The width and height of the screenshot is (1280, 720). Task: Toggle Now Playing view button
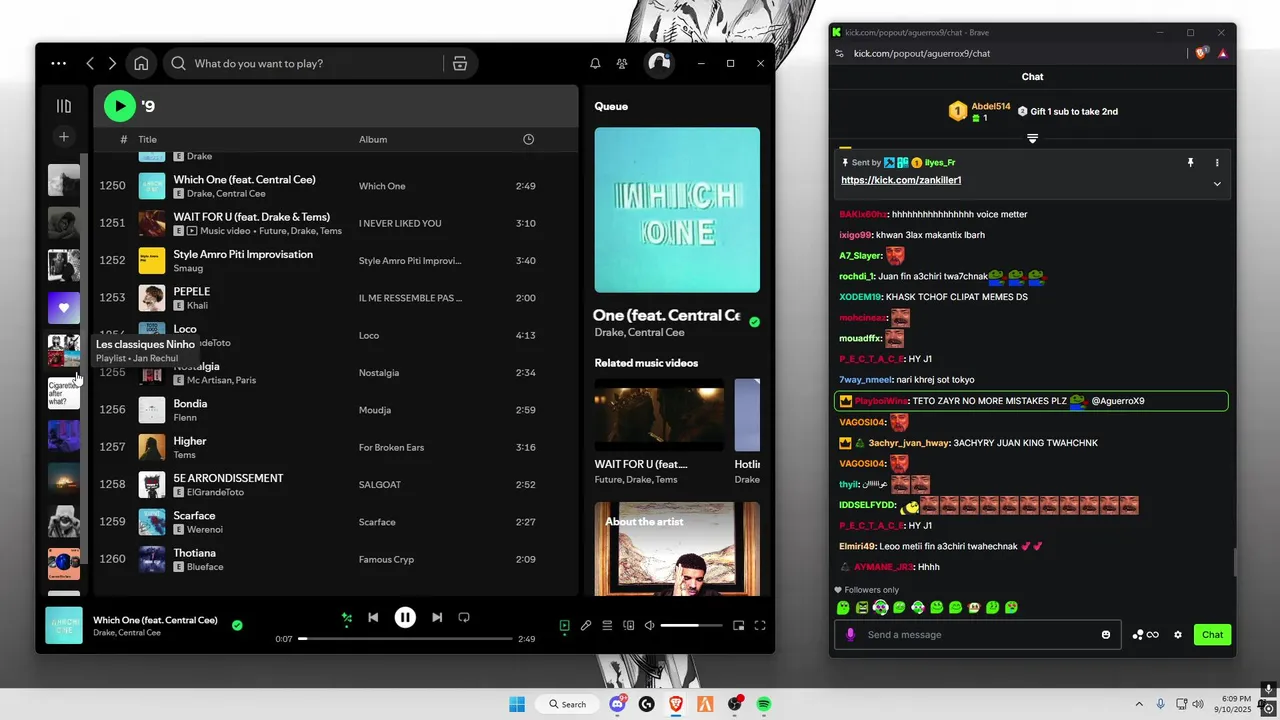tap(564, 626)
